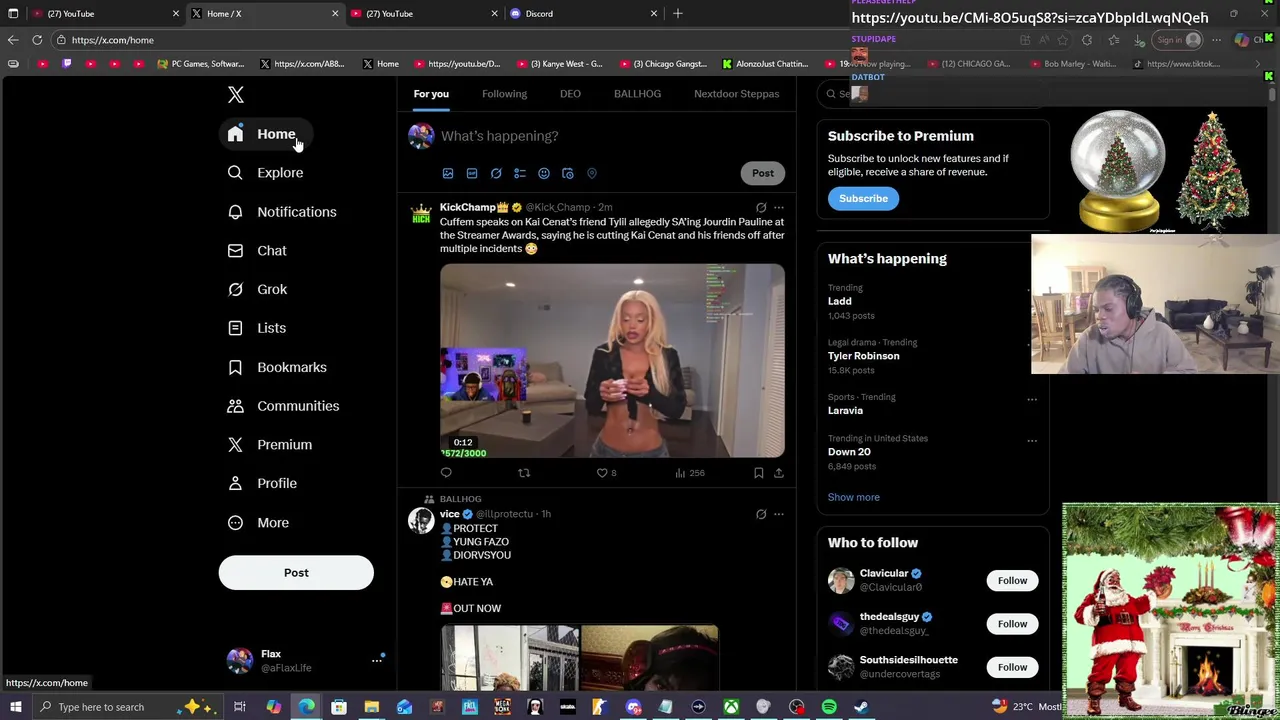Image resolution: width=1280 pixels, height=720 pixels.
Task: Add a poll in the composer
Action: (x=520, y=173)
